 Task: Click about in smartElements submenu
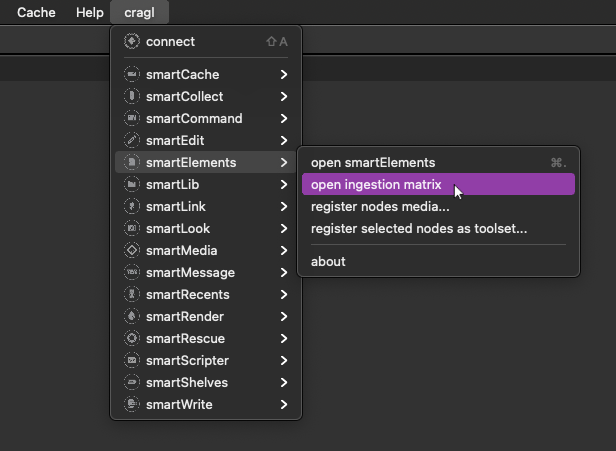(328, 262)
